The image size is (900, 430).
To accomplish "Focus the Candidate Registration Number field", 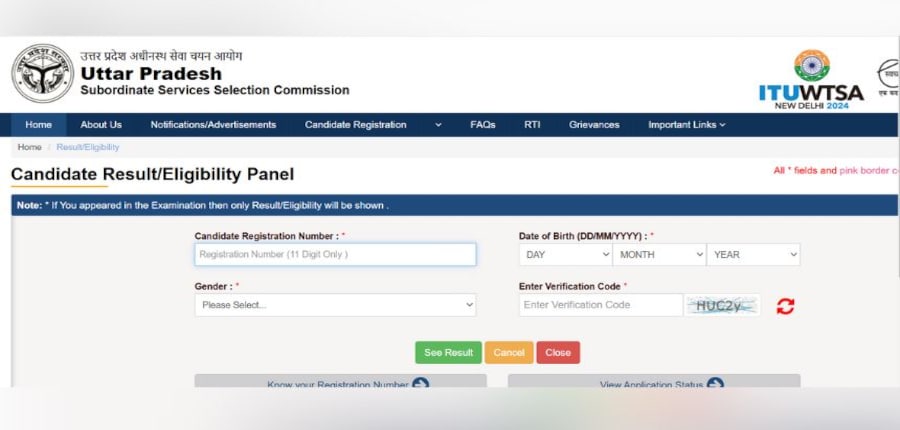I will pyautogui.click(x=335, y=255).
